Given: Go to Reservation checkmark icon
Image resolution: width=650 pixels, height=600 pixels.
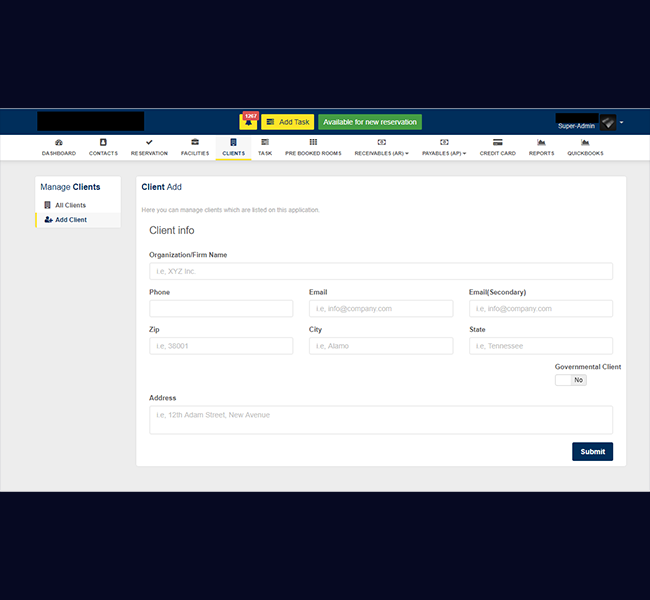Looking at the screenshot, I should coord(149,143).
